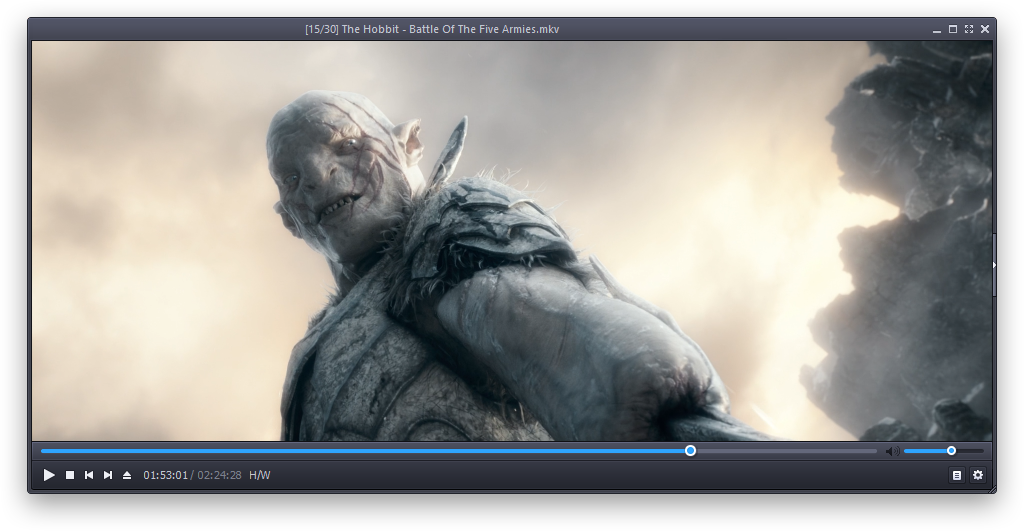
Task: Click the seek bar handle
Action: [x=690, y=451]
